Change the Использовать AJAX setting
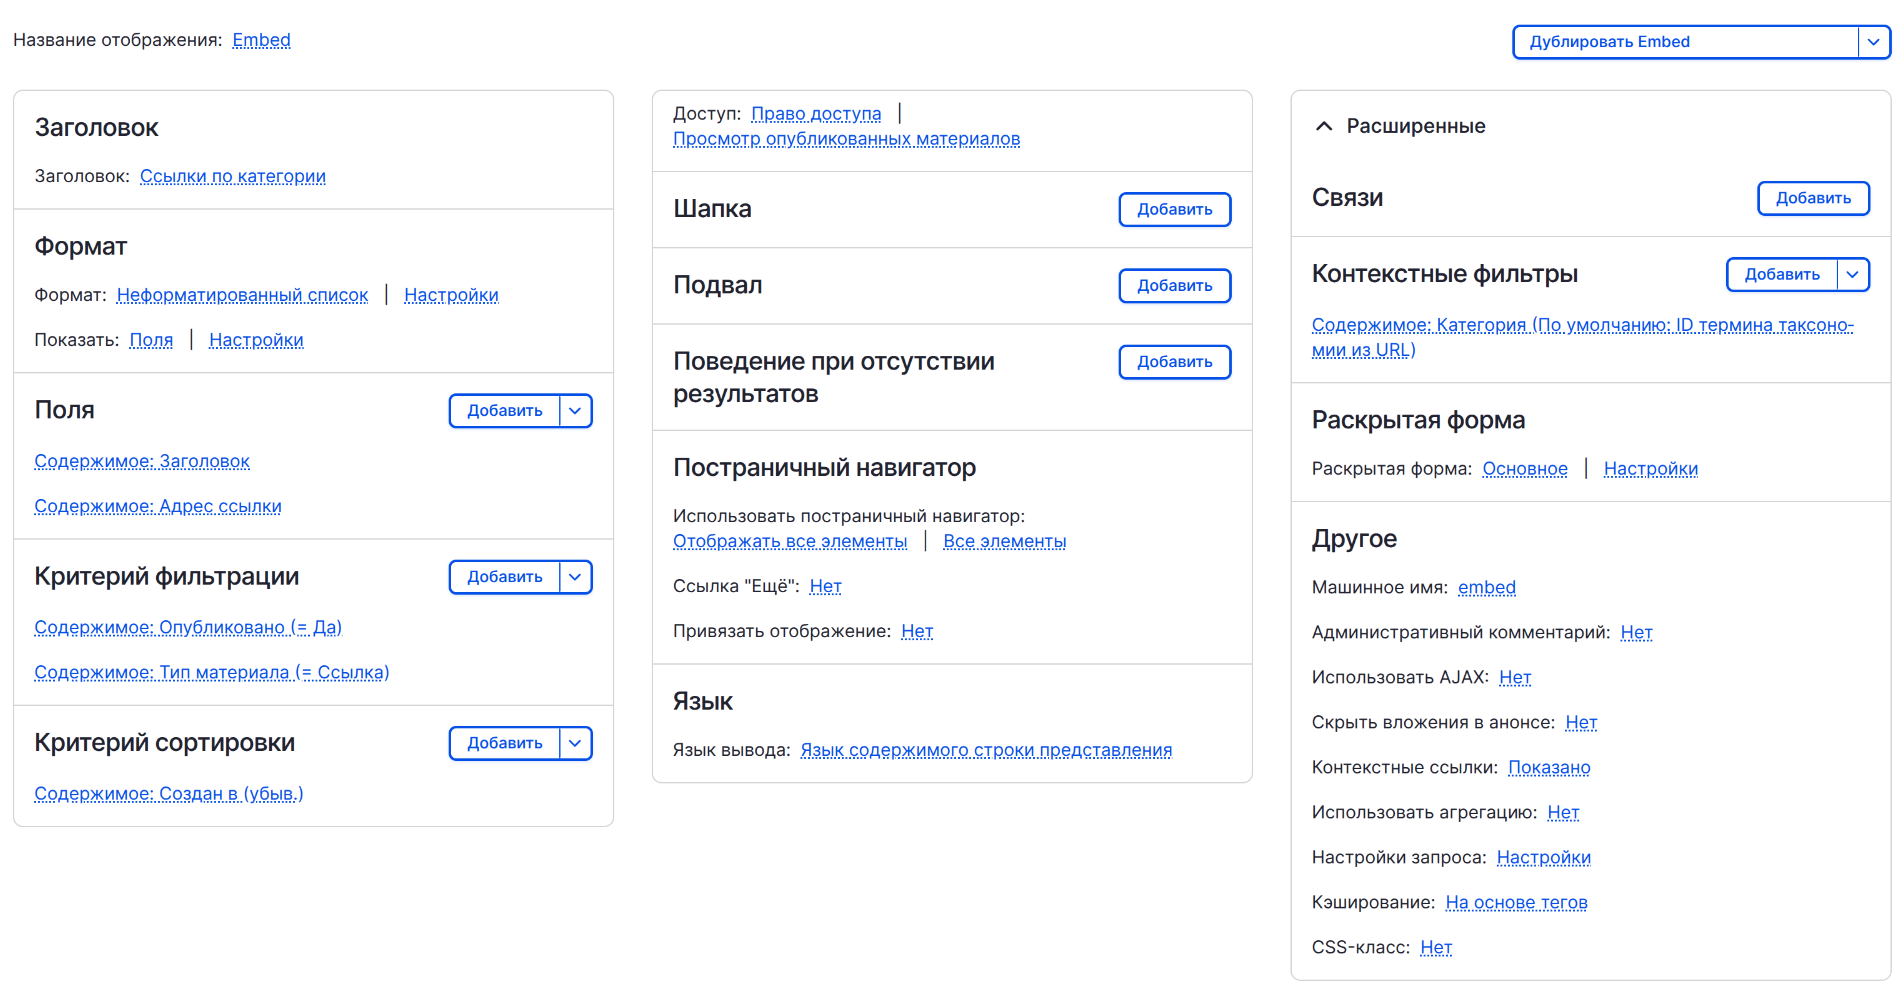 pos(1514,677)
